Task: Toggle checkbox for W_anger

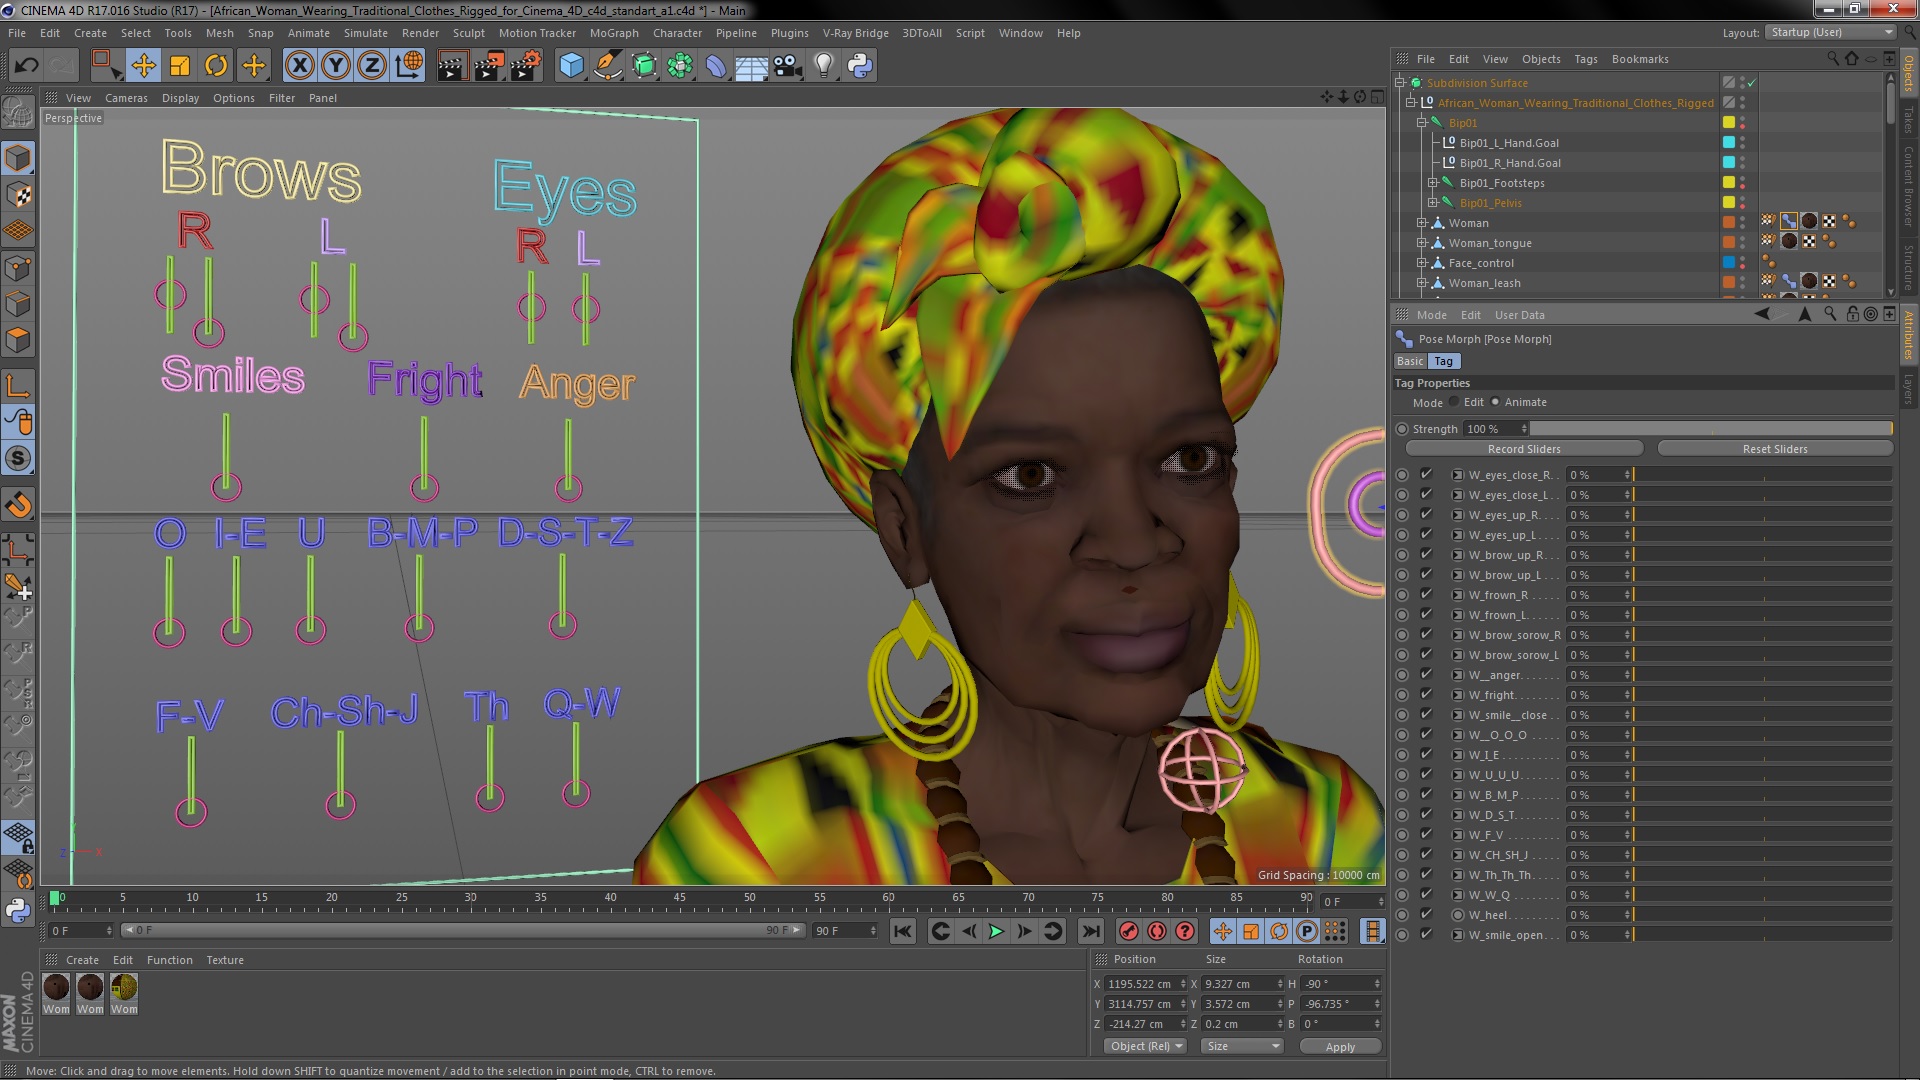Action: (1426, 675)
